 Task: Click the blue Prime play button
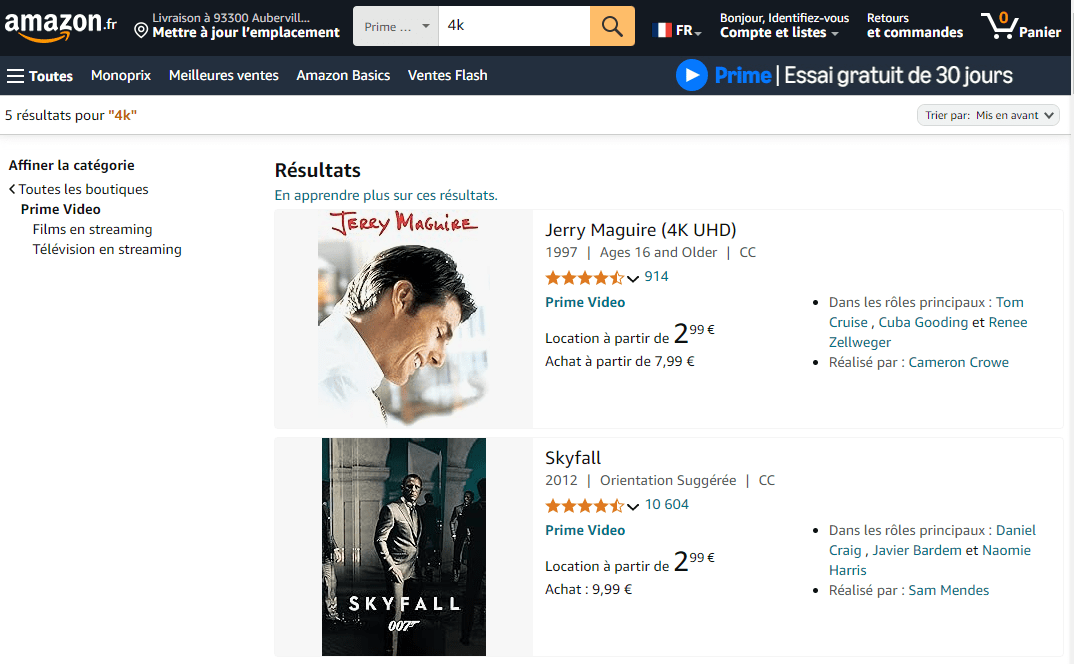tap(691, 75)
